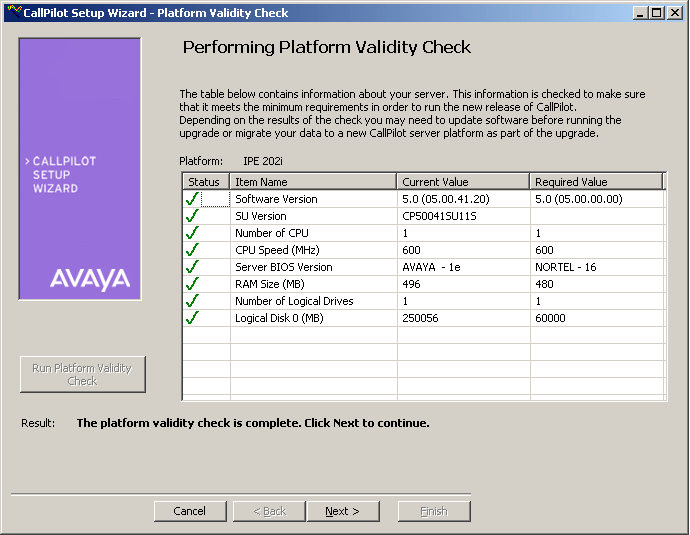Click Run Platform Validity Check button
The image size is (690, 535).
point(83,374)
